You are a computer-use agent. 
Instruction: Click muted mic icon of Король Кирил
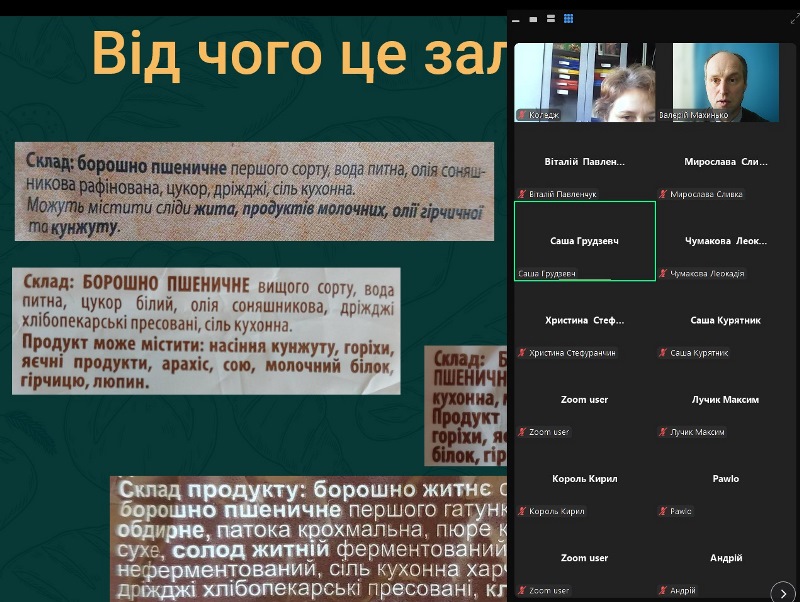pos(521,511)
